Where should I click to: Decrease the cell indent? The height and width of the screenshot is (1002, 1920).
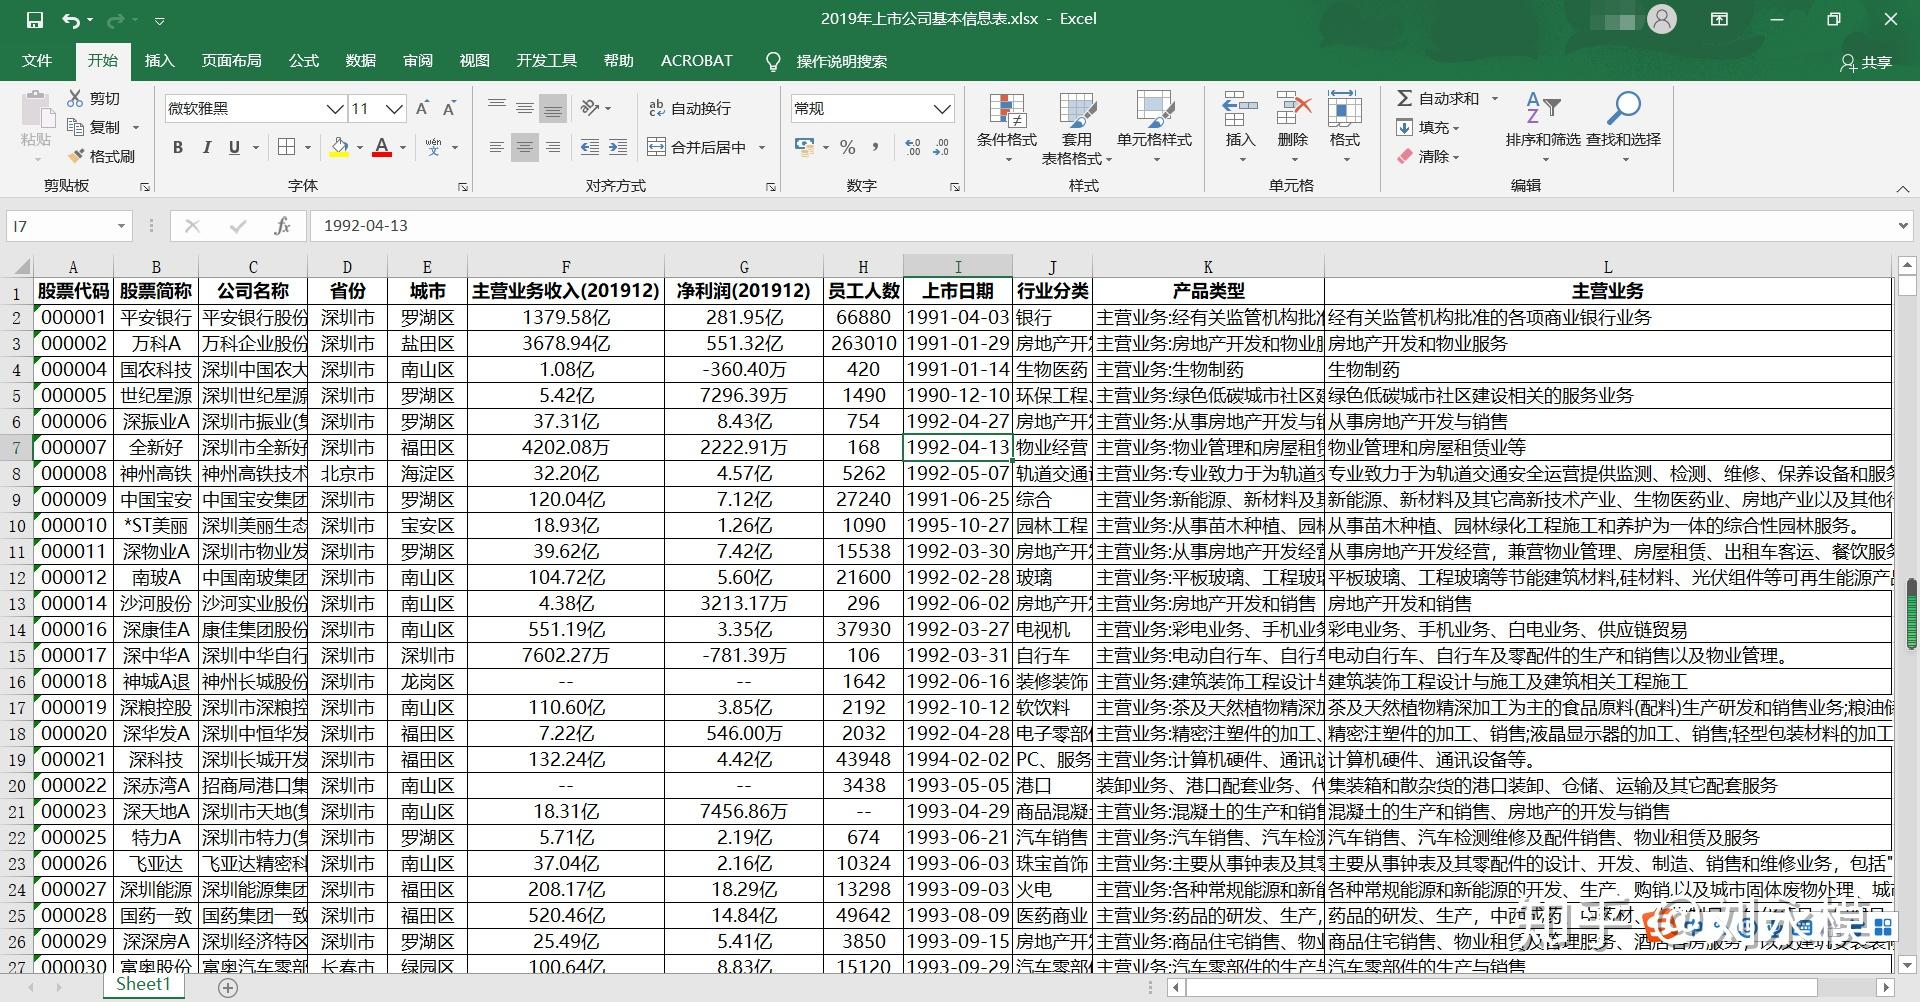(590, 147)
